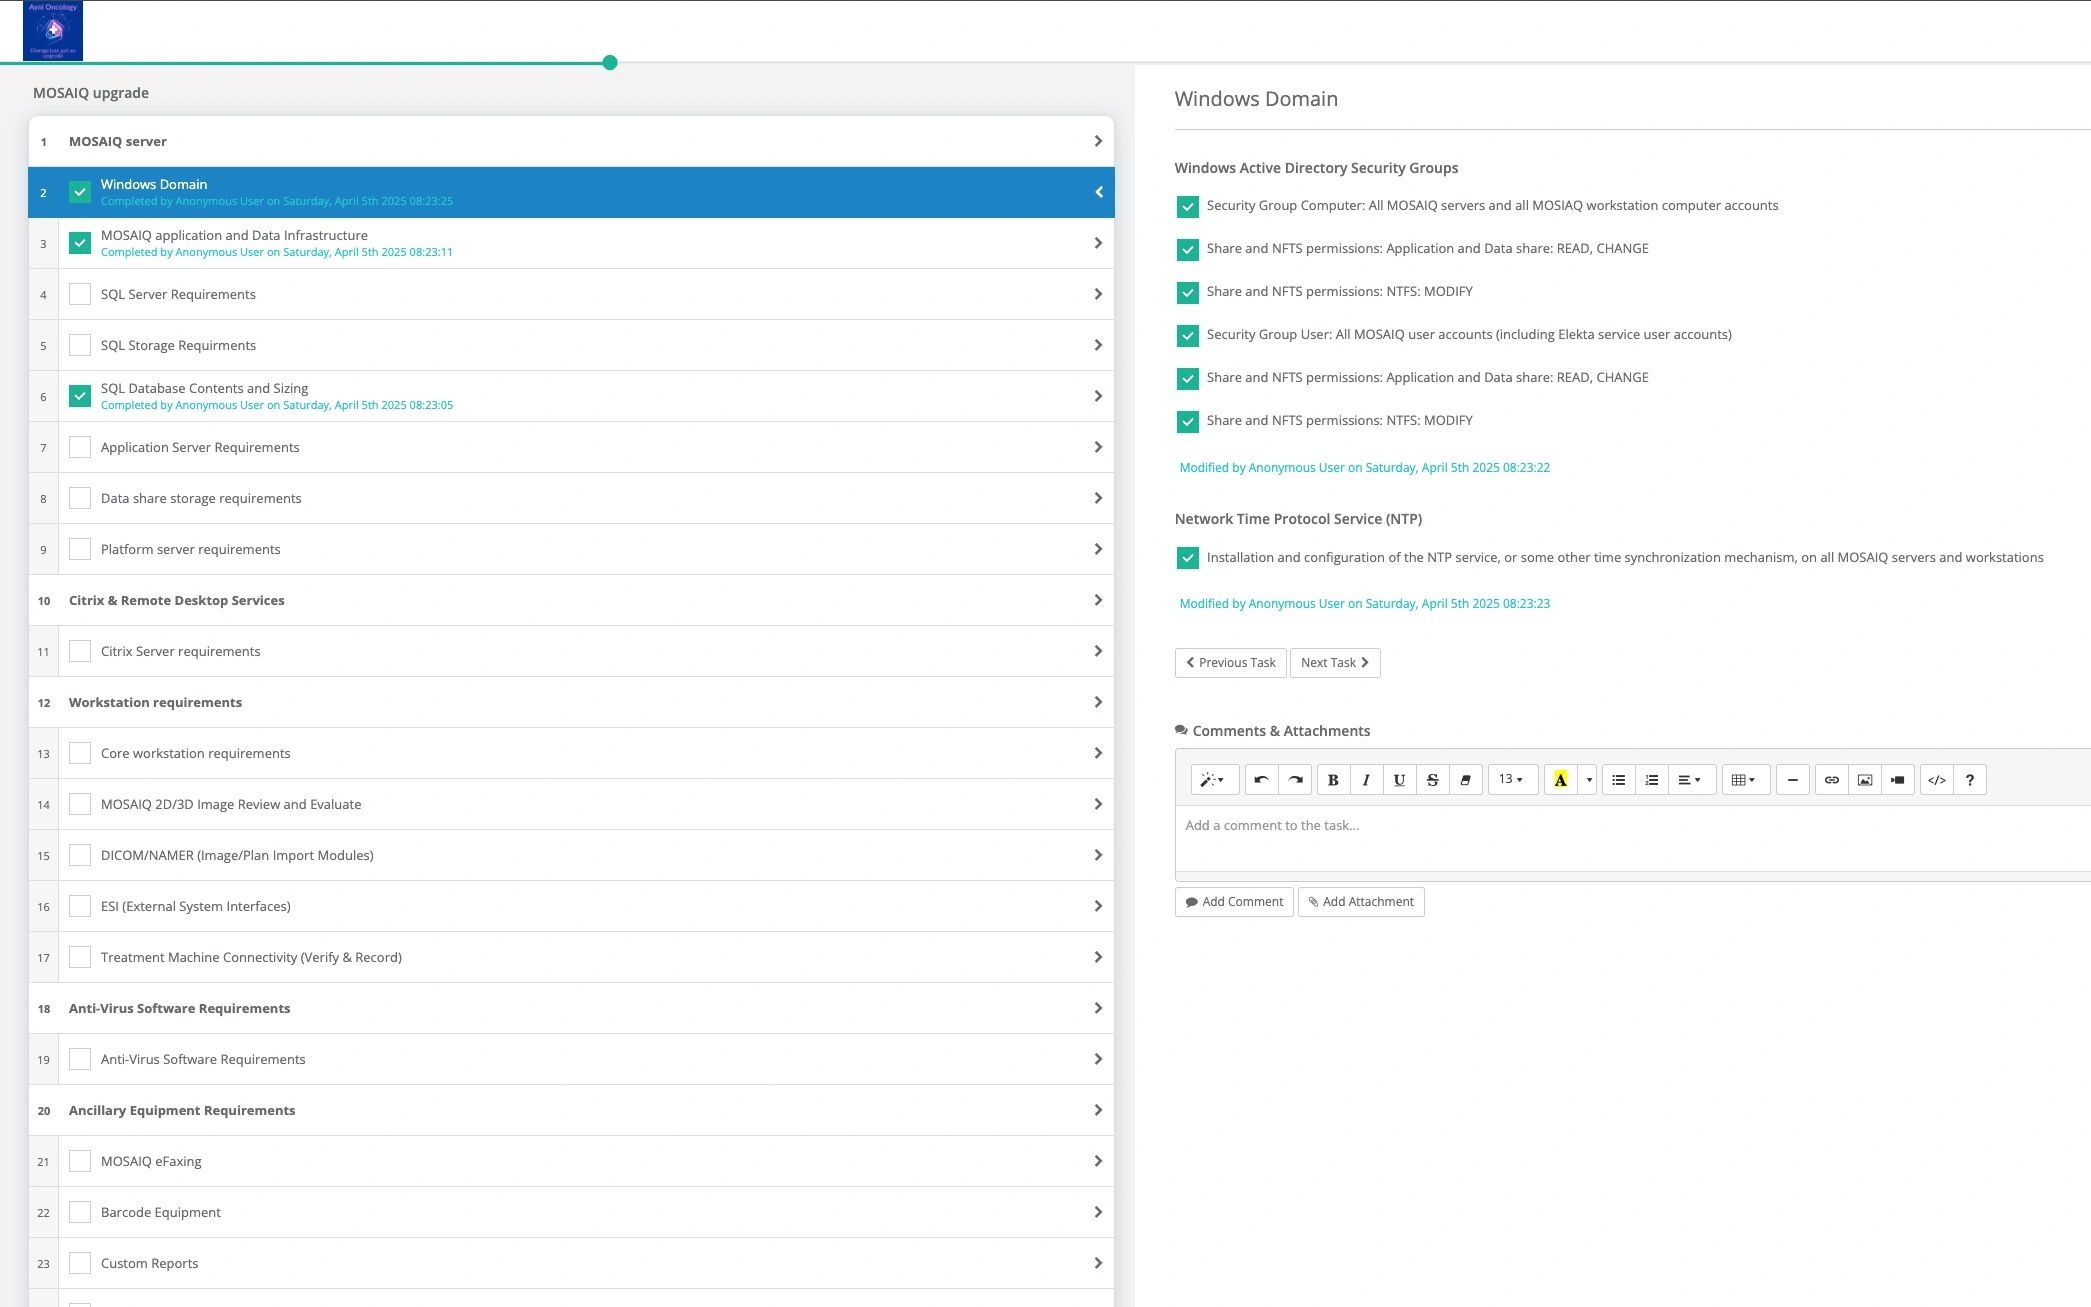This screenshot has height=1307, width=2091.
Task: Collapse the Windows Domain row chevron
Action: tap(1098, 192)
